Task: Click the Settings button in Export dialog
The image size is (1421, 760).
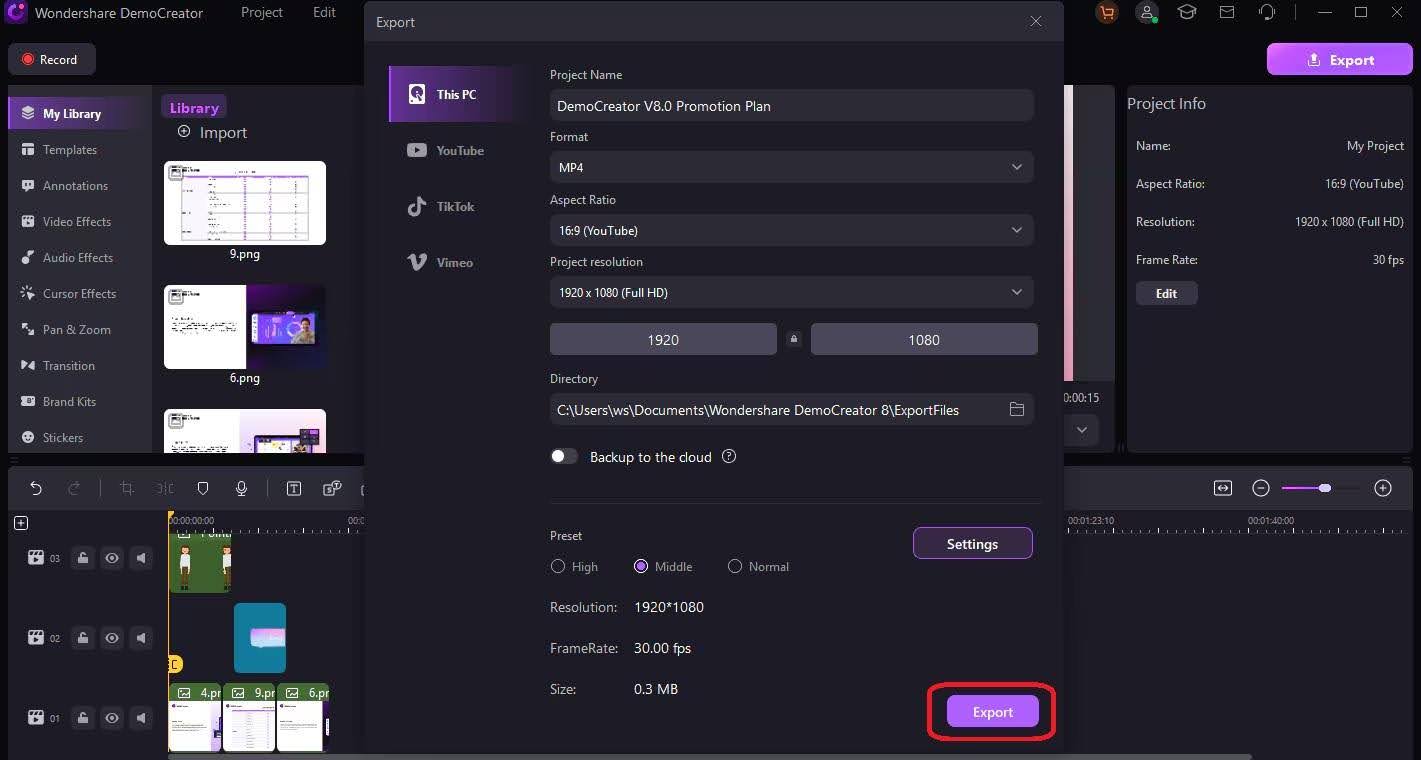Action: pyautogui.click(x=972, y=544)
